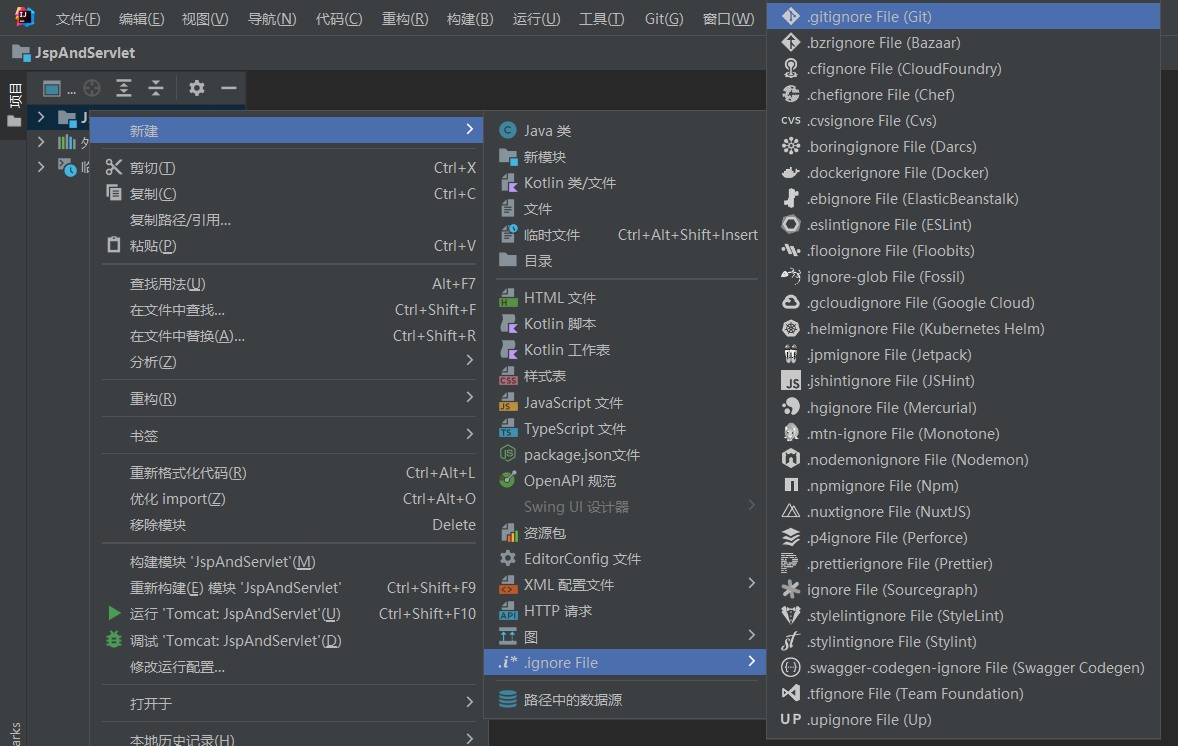1178x746 pixels.
Task: Choose .upignore File (Up)
Action: point(963,719)
